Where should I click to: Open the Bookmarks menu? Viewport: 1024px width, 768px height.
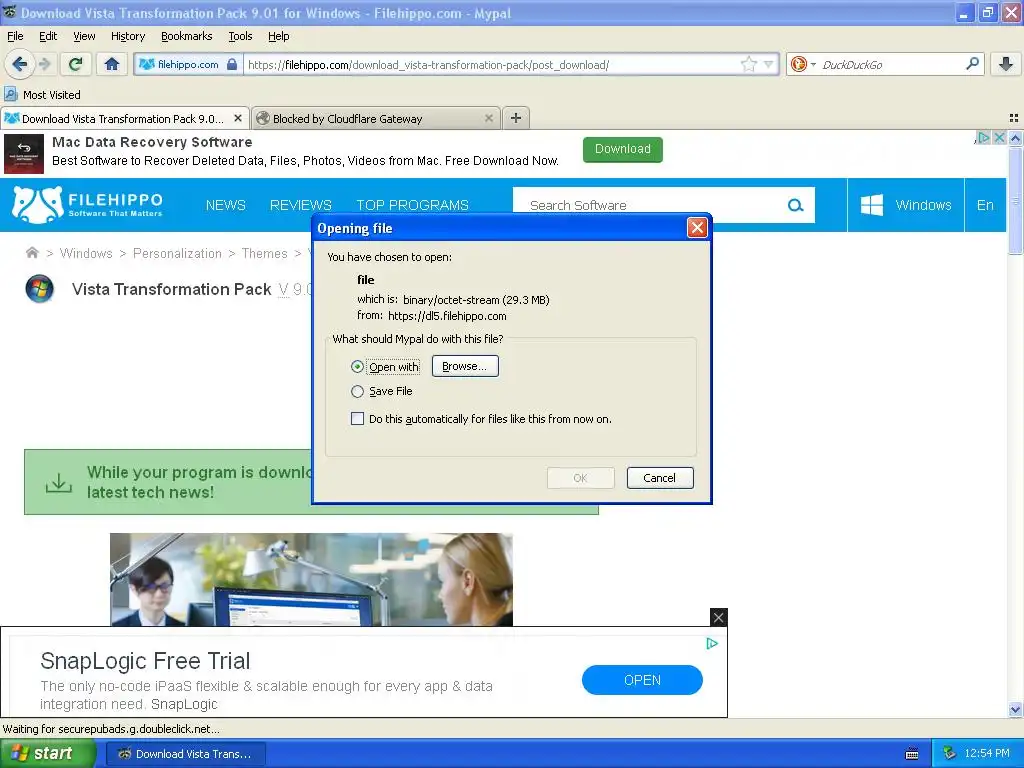coord(187,36)
